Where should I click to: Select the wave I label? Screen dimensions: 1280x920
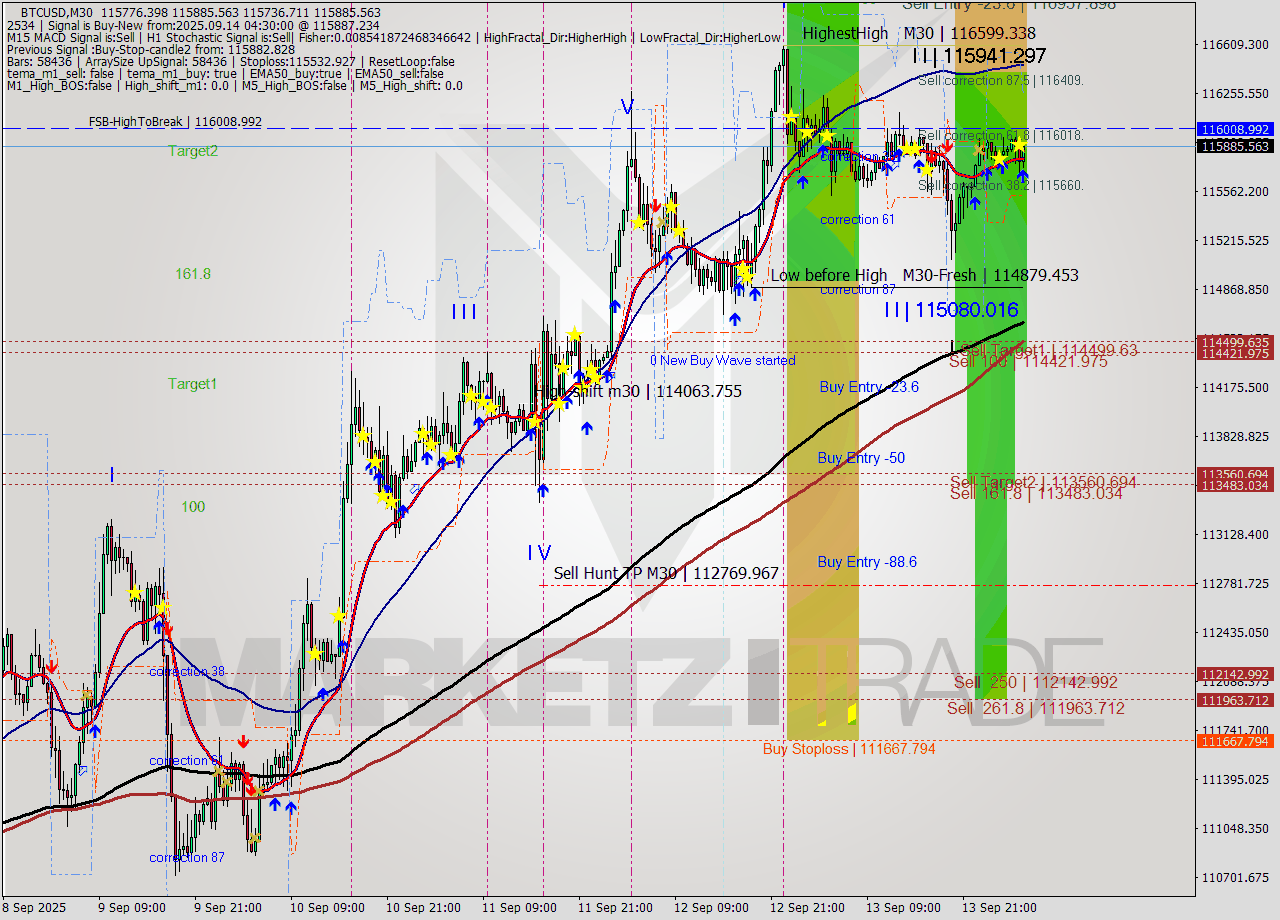(112, 475)
